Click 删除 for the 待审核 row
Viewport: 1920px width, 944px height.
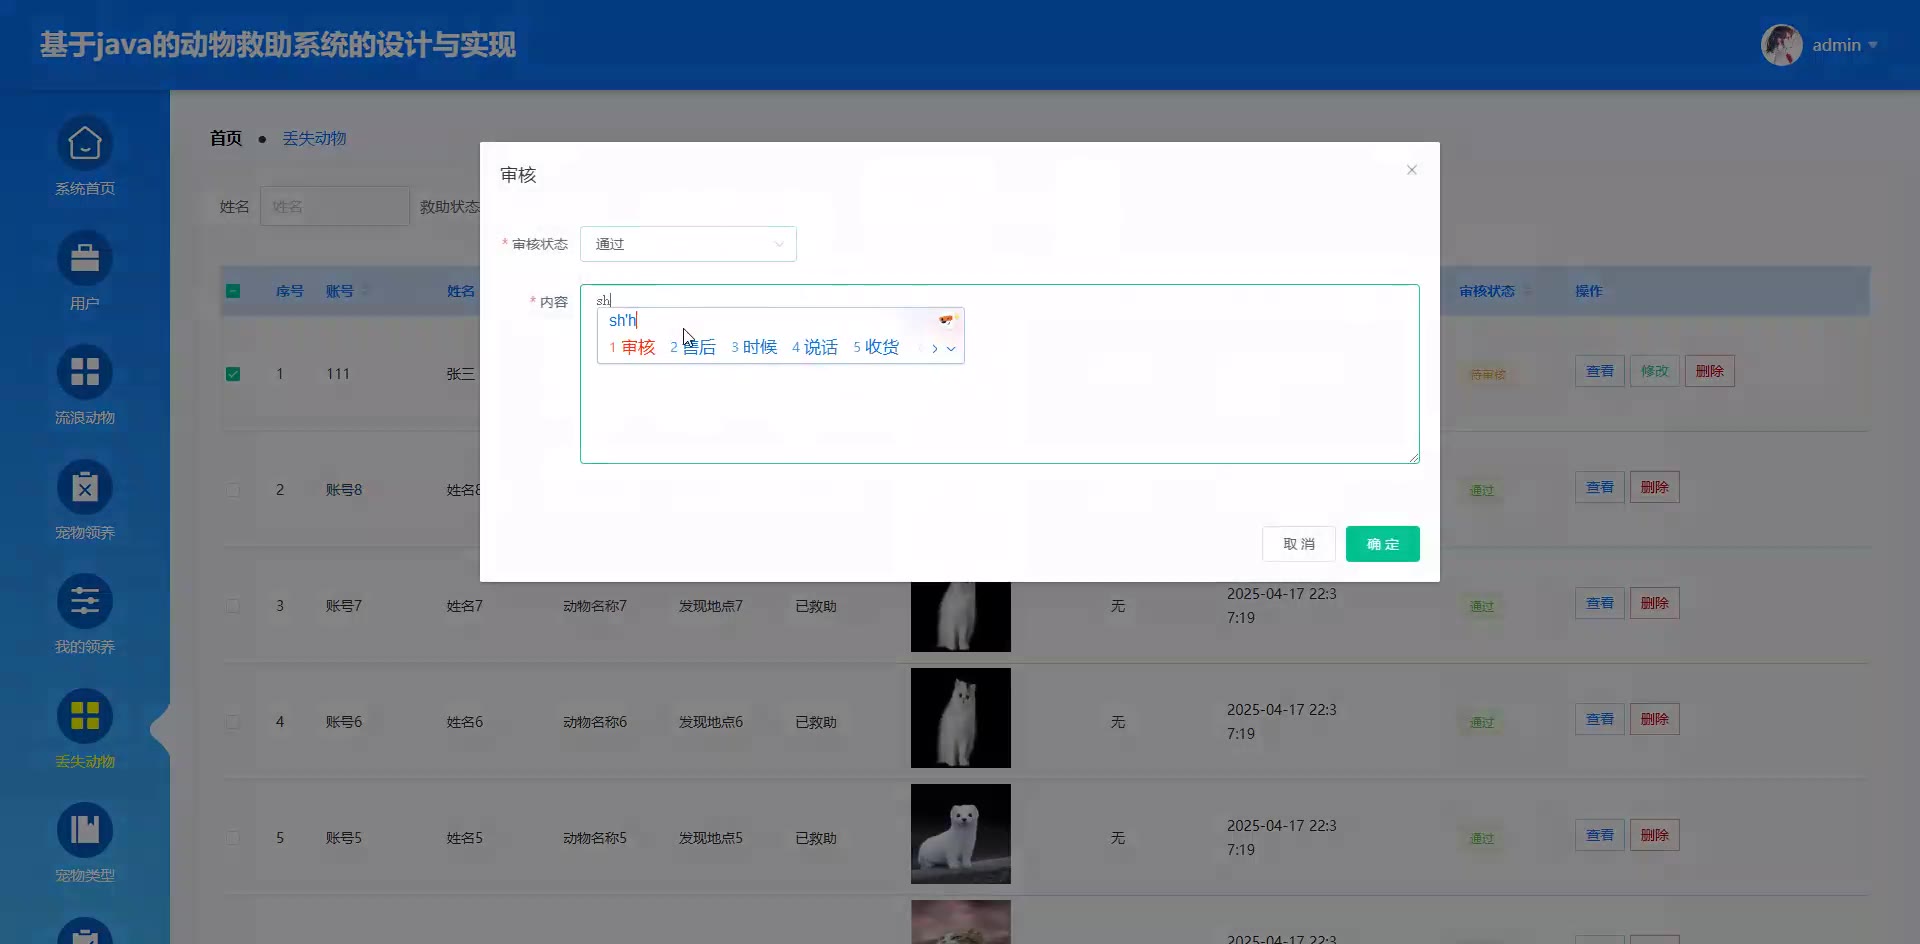point(1710,371)
